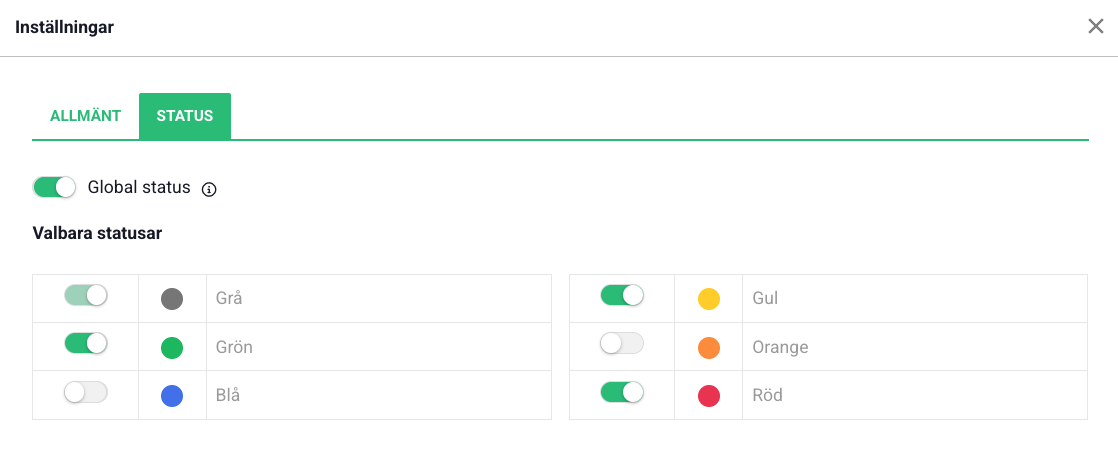Click the green color dot
The height and width of the screenshot is (454, 1118).
[x=172, y=348]
